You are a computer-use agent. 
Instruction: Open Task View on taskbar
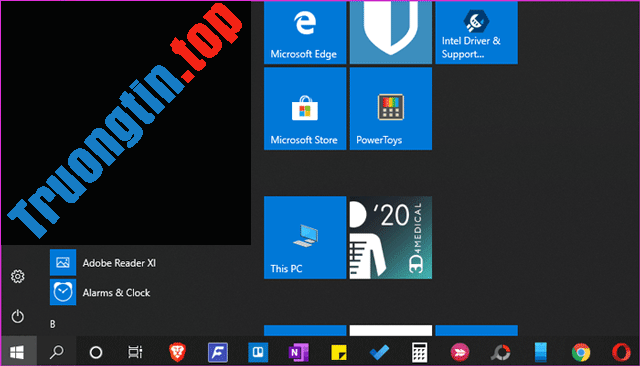135,352
